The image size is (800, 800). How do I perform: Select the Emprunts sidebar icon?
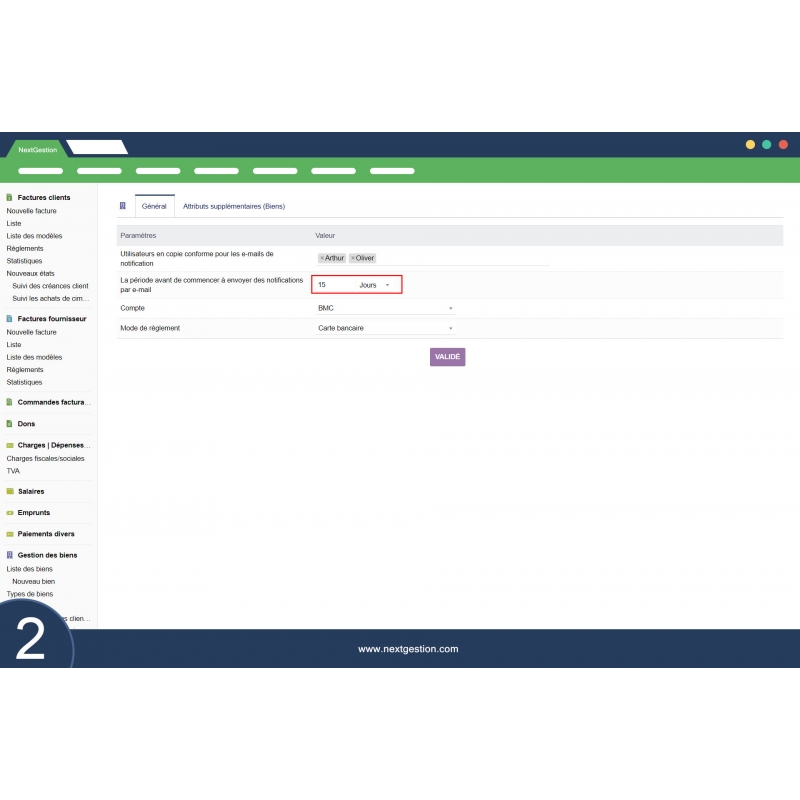pyautogui.click(x=9, y=512)
